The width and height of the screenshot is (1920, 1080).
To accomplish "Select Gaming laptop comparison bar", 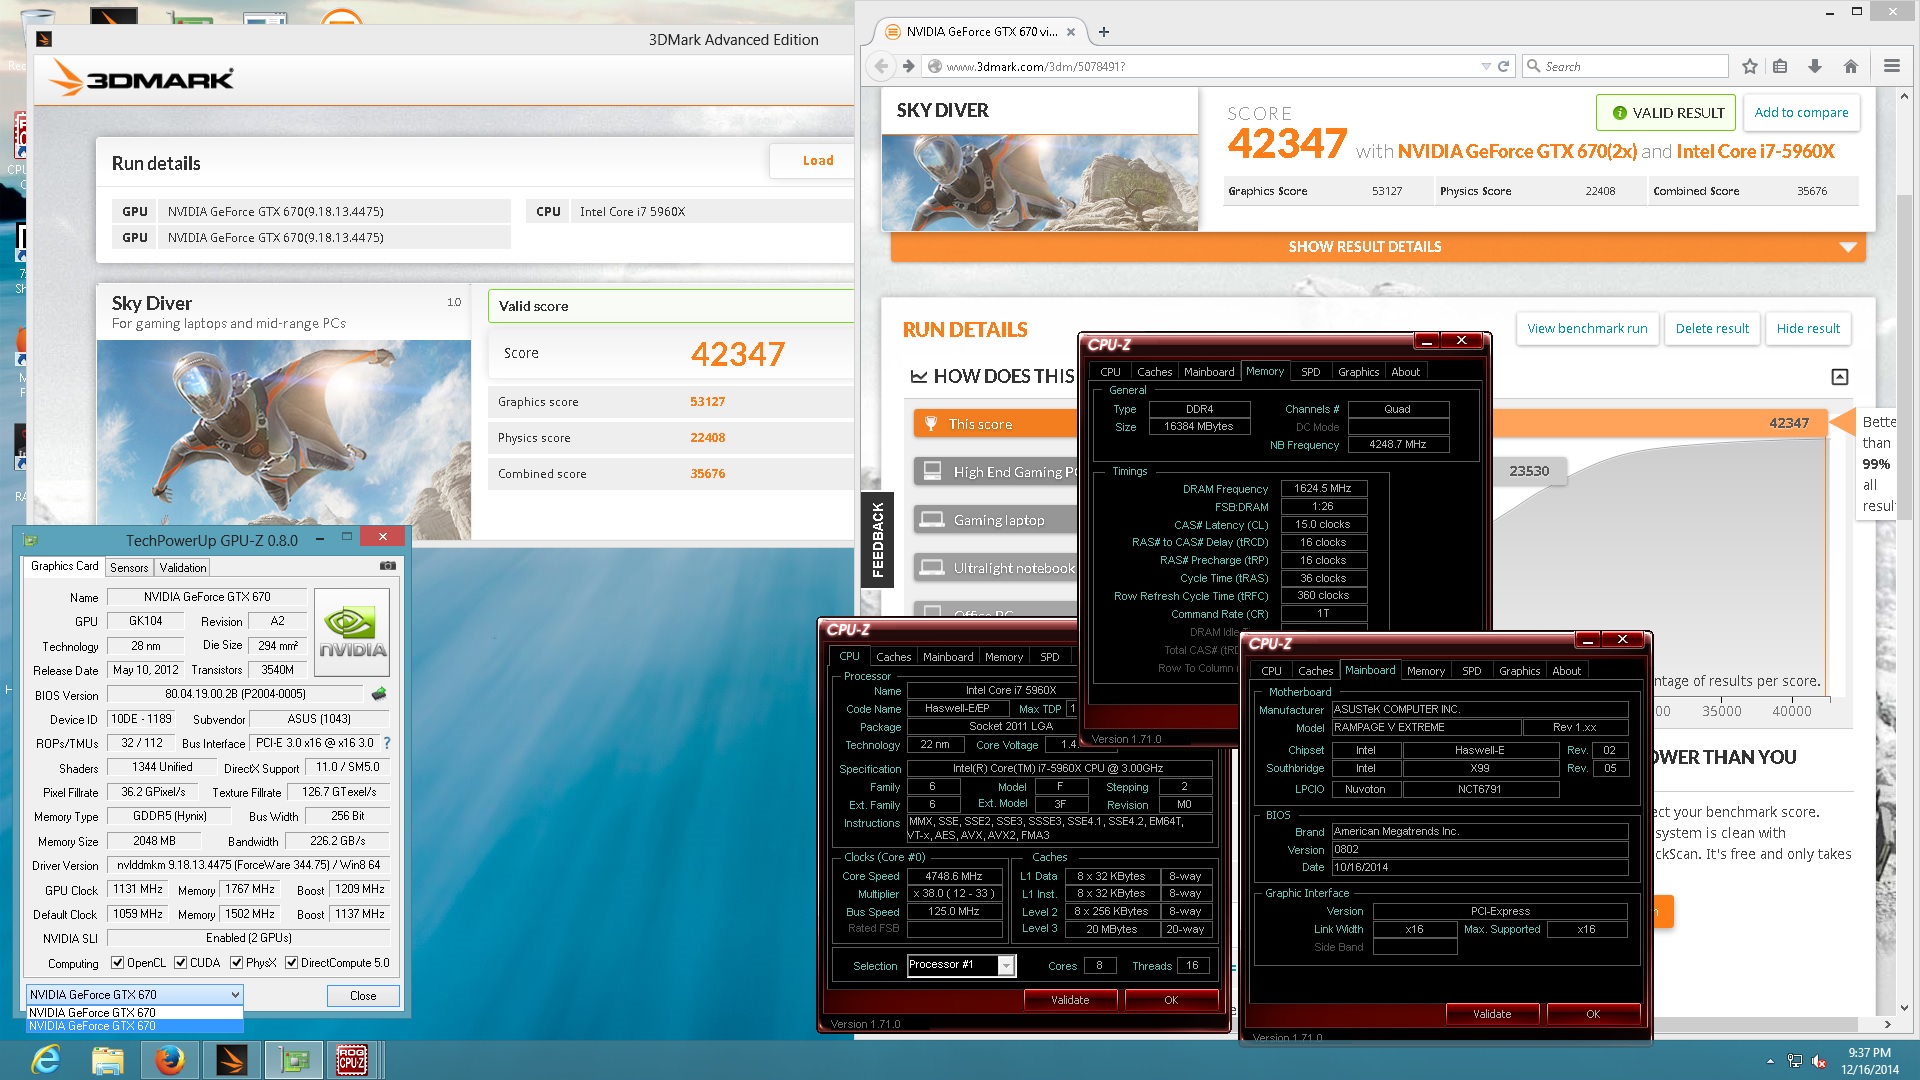I will (996, 520).
